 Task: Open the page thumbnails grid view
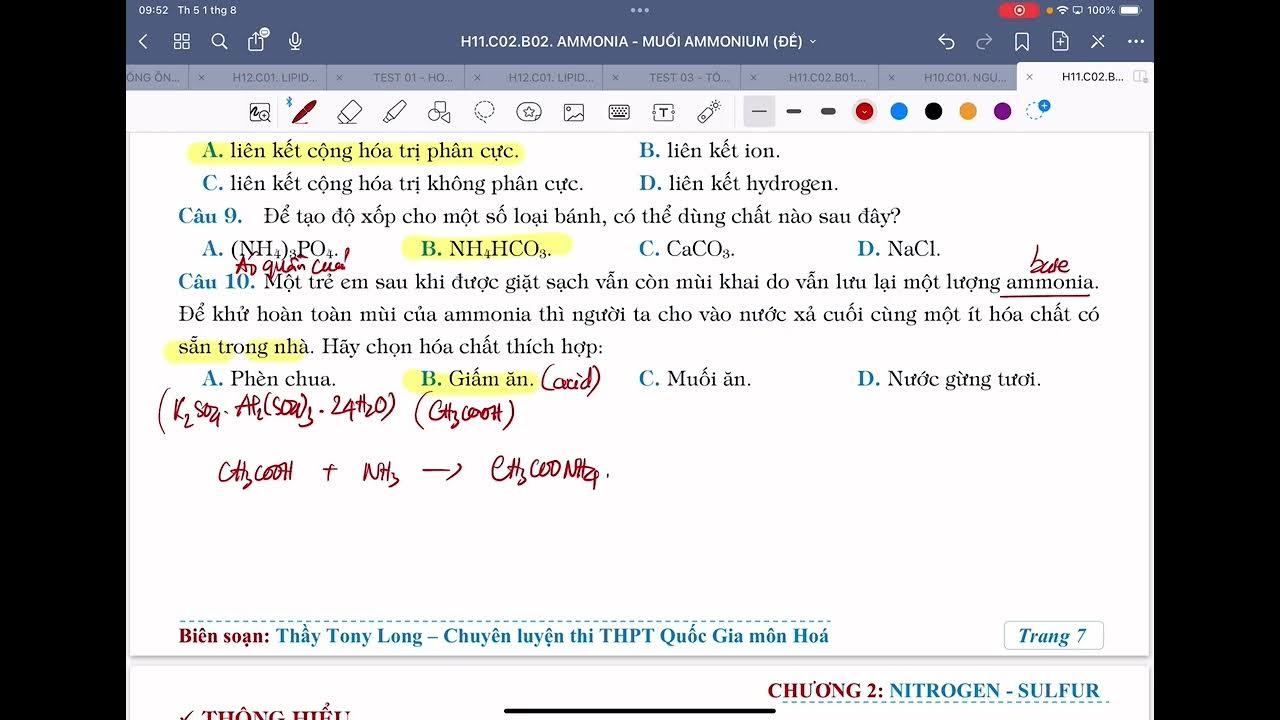point(182,41)
